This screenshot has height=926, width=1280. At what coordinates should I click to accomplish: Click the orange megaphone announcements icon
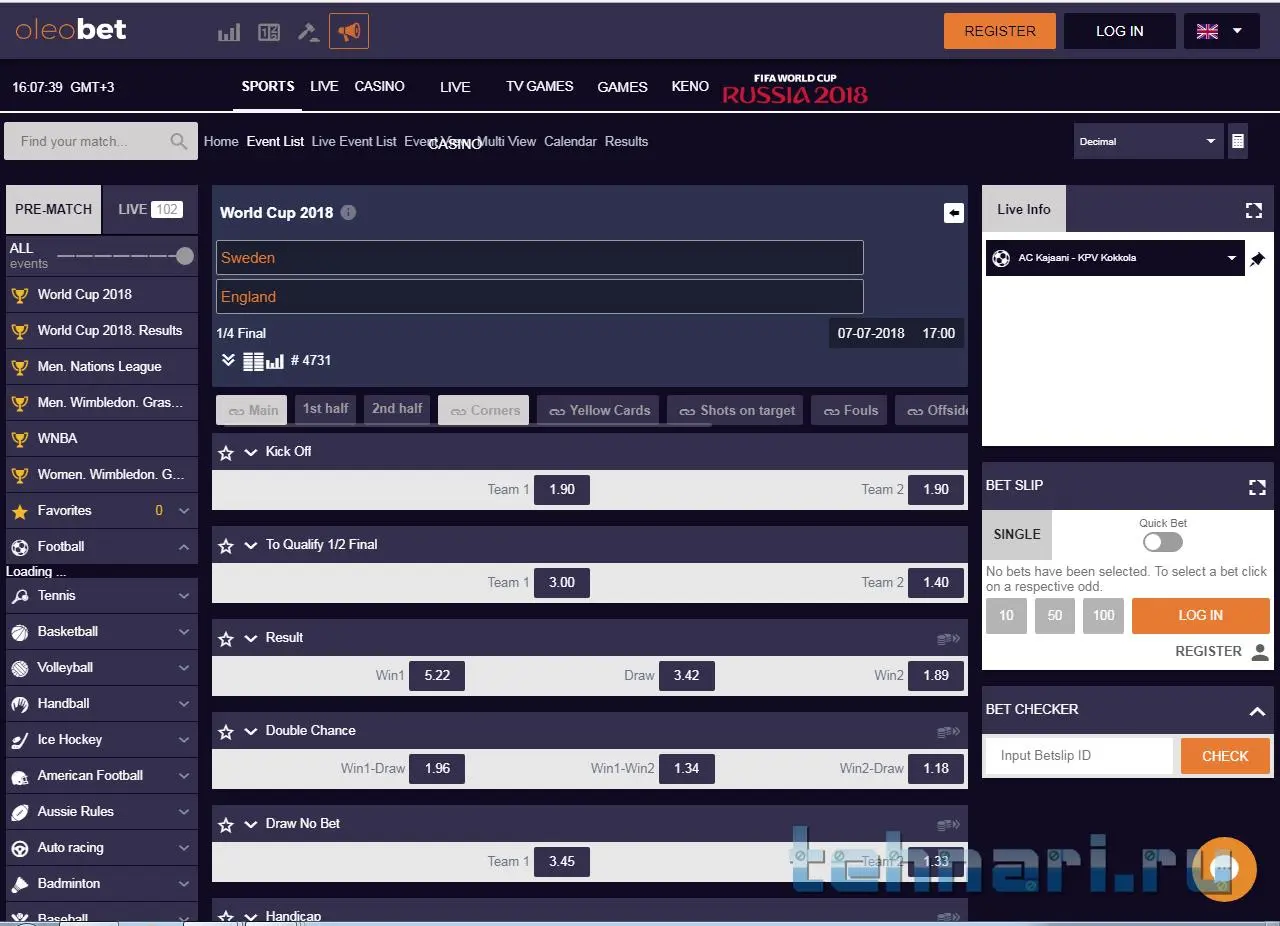(x=349, y=32)
